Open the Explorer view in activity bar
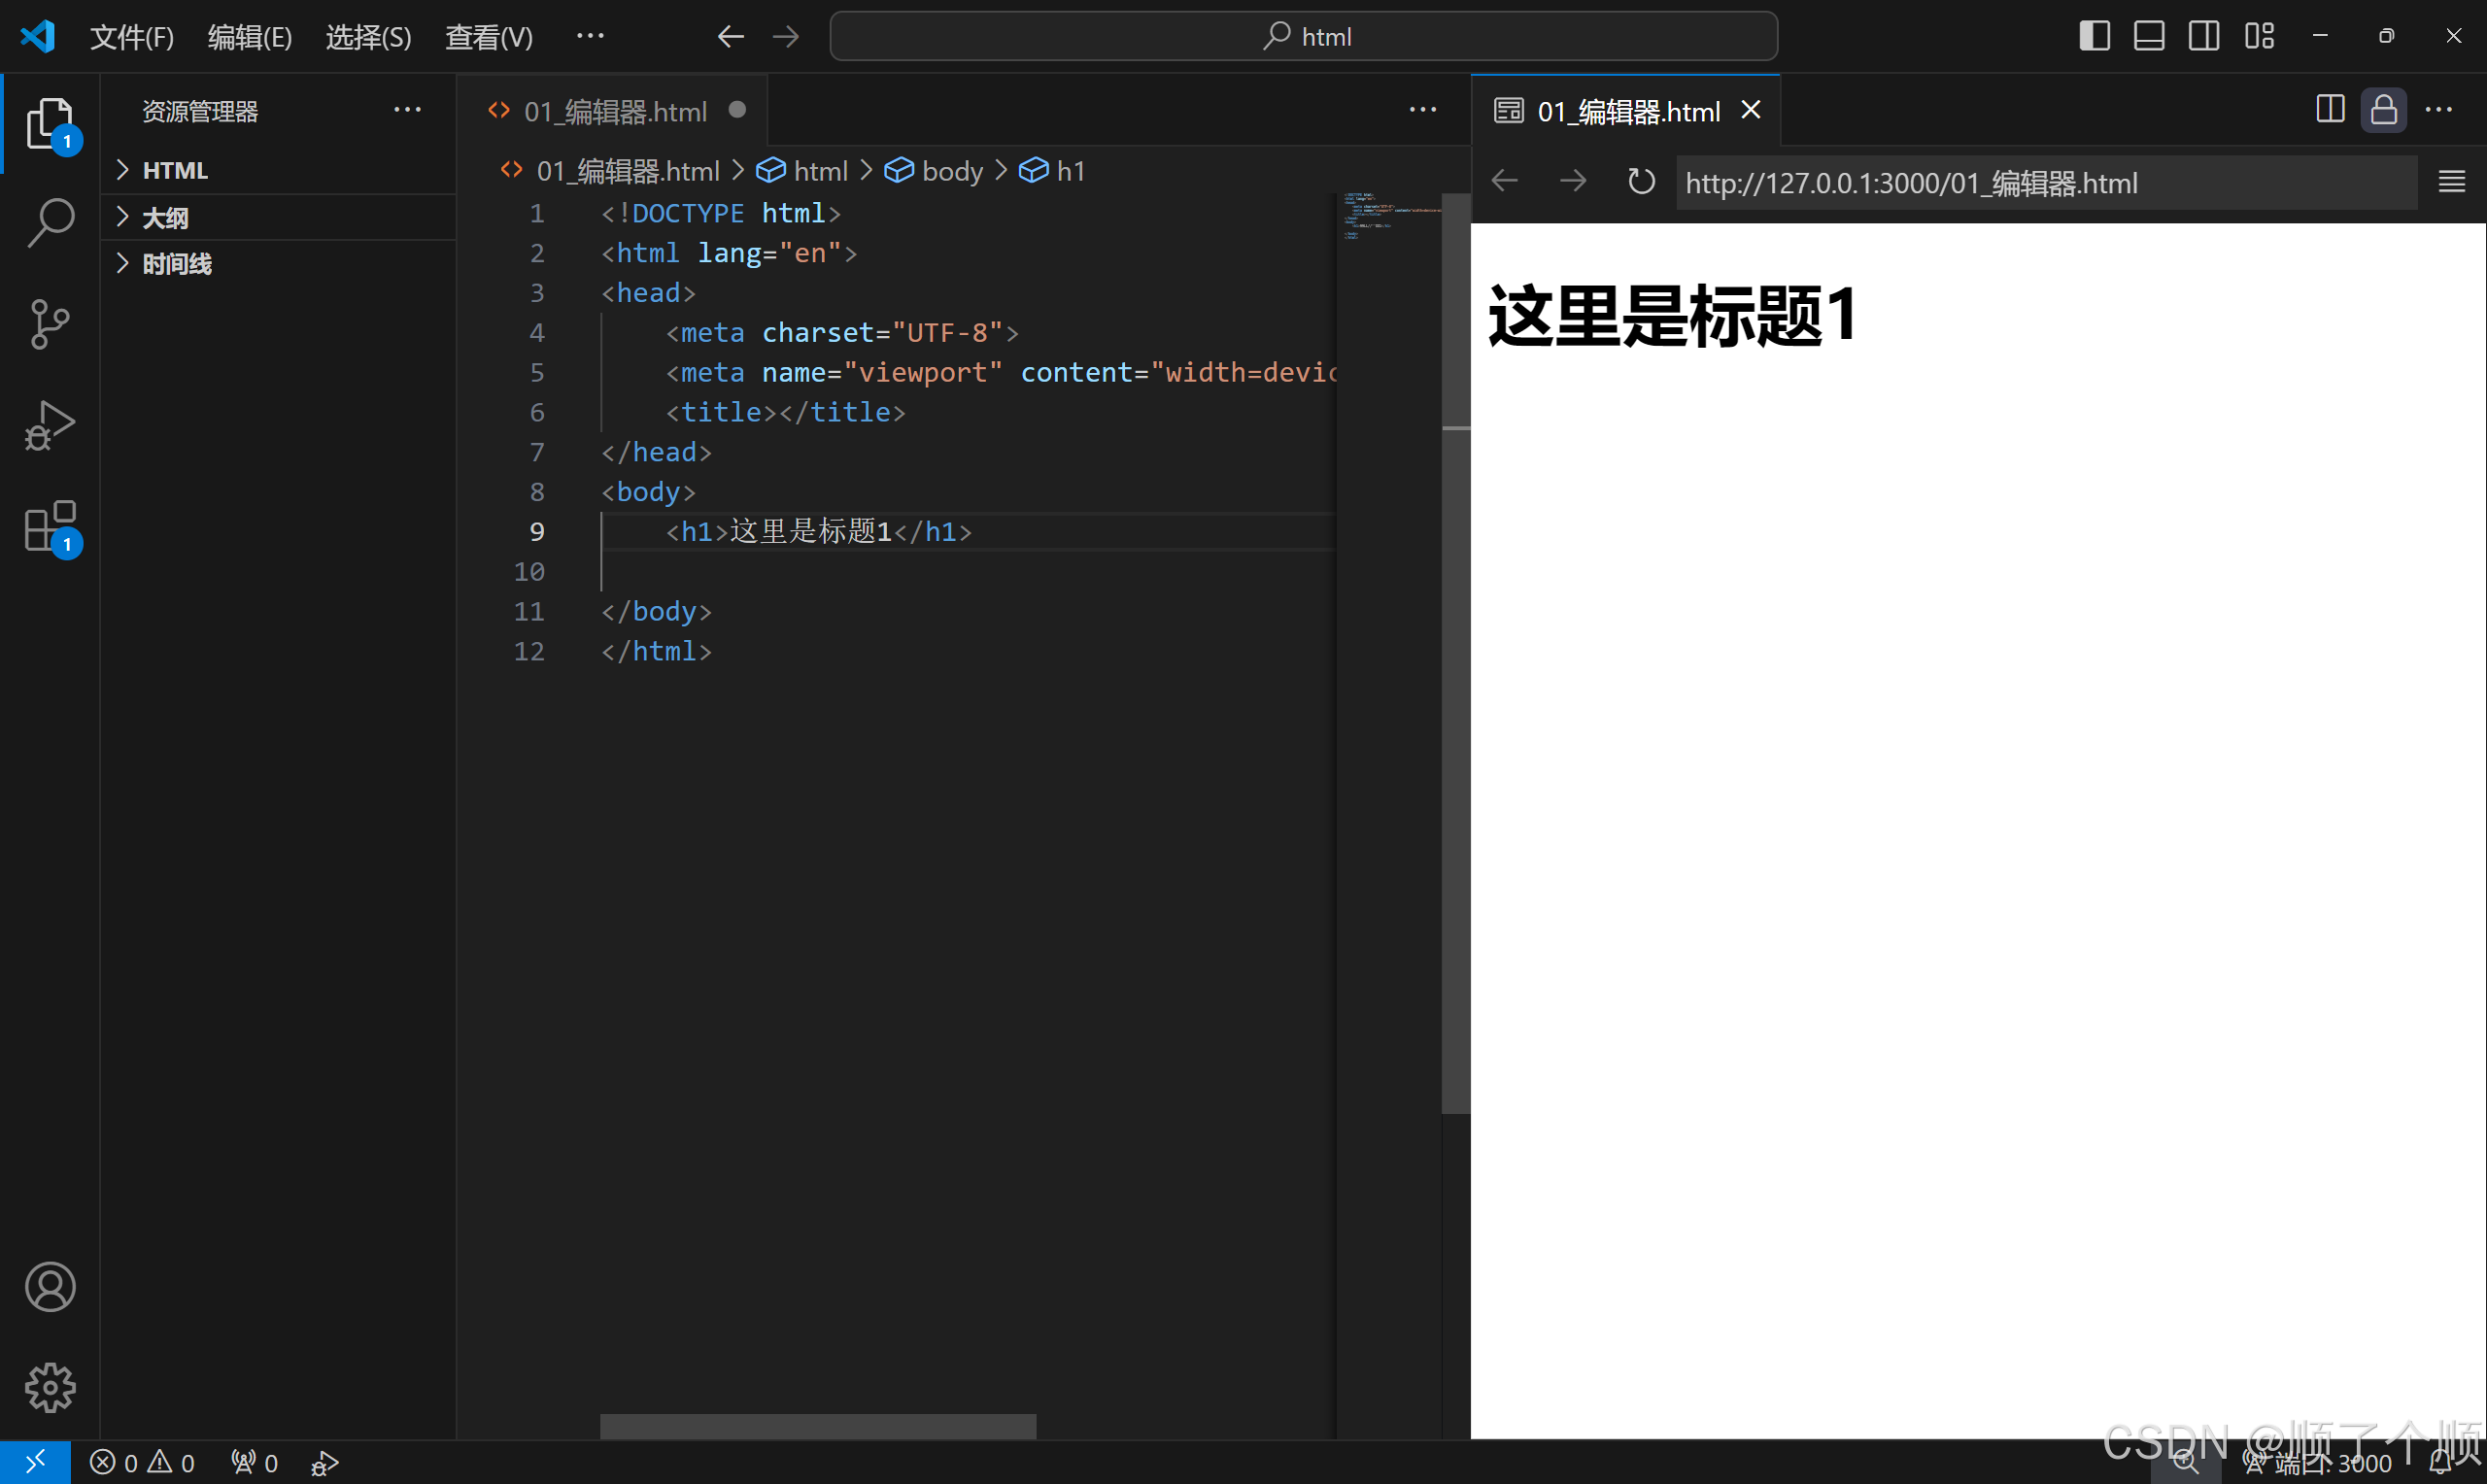 pyautogui.click(x=50, y=124)
